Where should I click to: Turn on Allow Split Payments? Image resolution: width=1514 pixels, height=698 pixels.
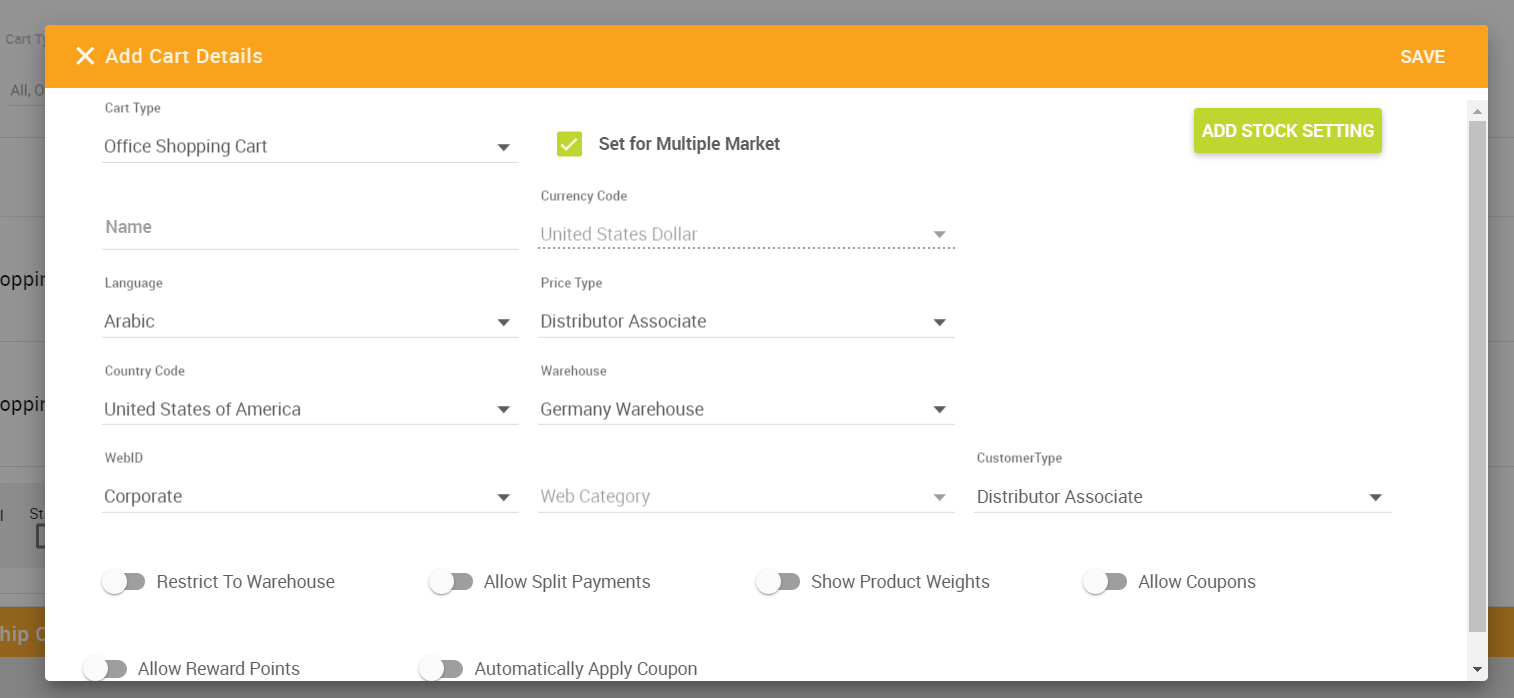tap(451, 582)
